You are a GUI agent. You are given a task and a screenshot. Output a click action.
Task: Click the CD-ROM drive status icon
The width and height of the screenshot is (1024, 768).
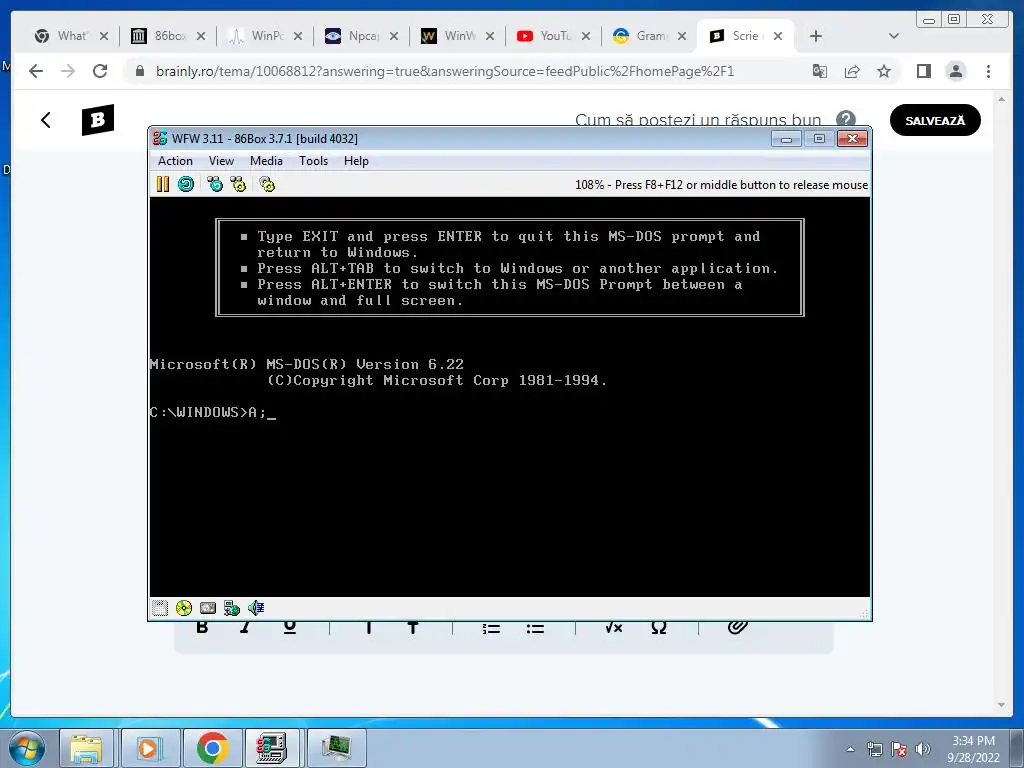(x=184, y=608)
